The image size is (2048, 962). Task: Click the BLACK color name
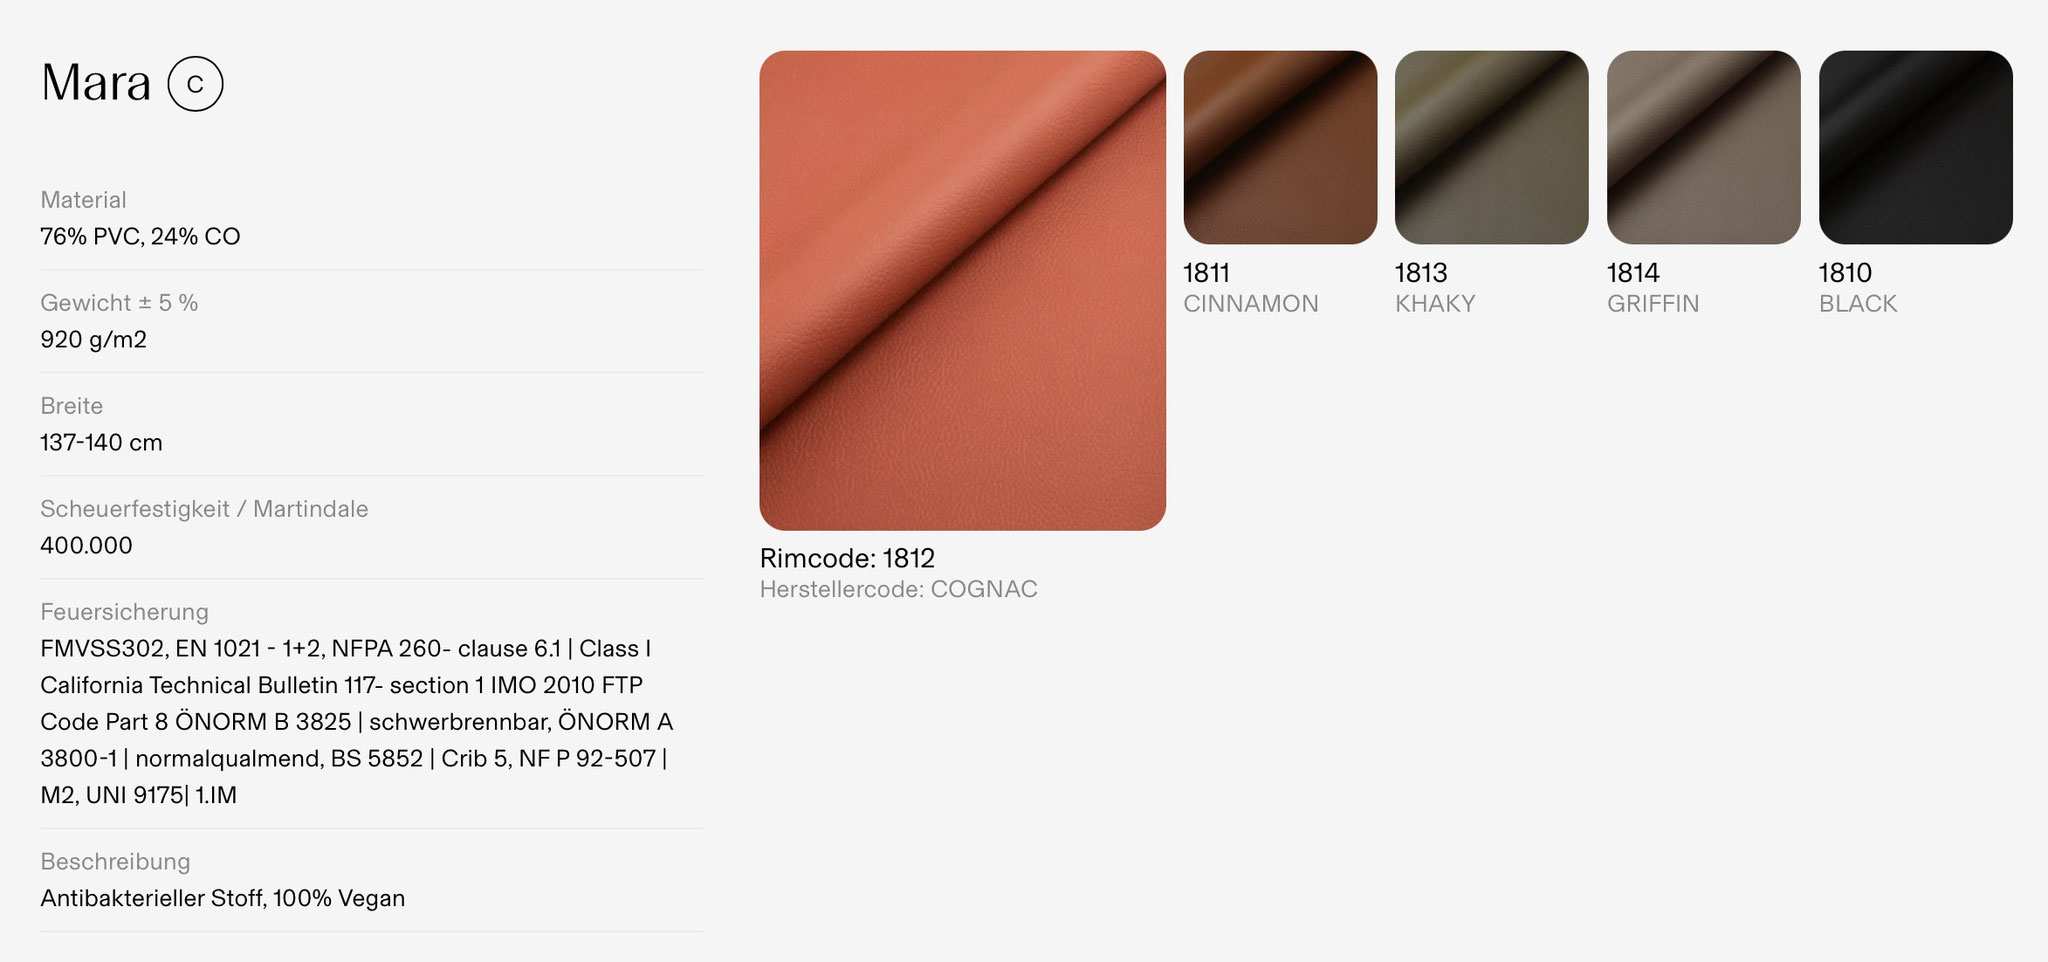click(x=1858, y=304)
